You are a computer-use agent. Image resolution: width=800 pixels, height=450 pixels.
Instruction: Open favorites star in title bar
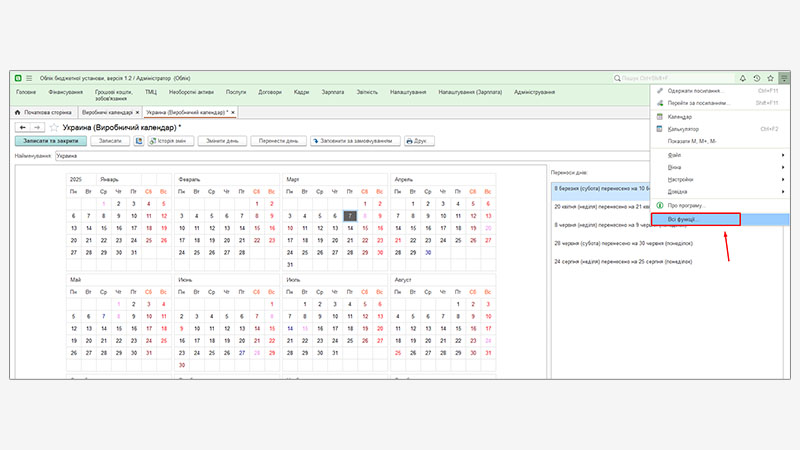pos(769,78)
